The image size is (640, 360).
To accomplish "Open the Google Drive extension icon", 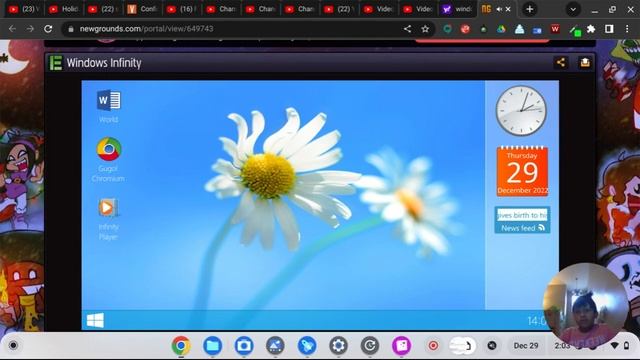I will pyautogui.click(x=501, y=29).
